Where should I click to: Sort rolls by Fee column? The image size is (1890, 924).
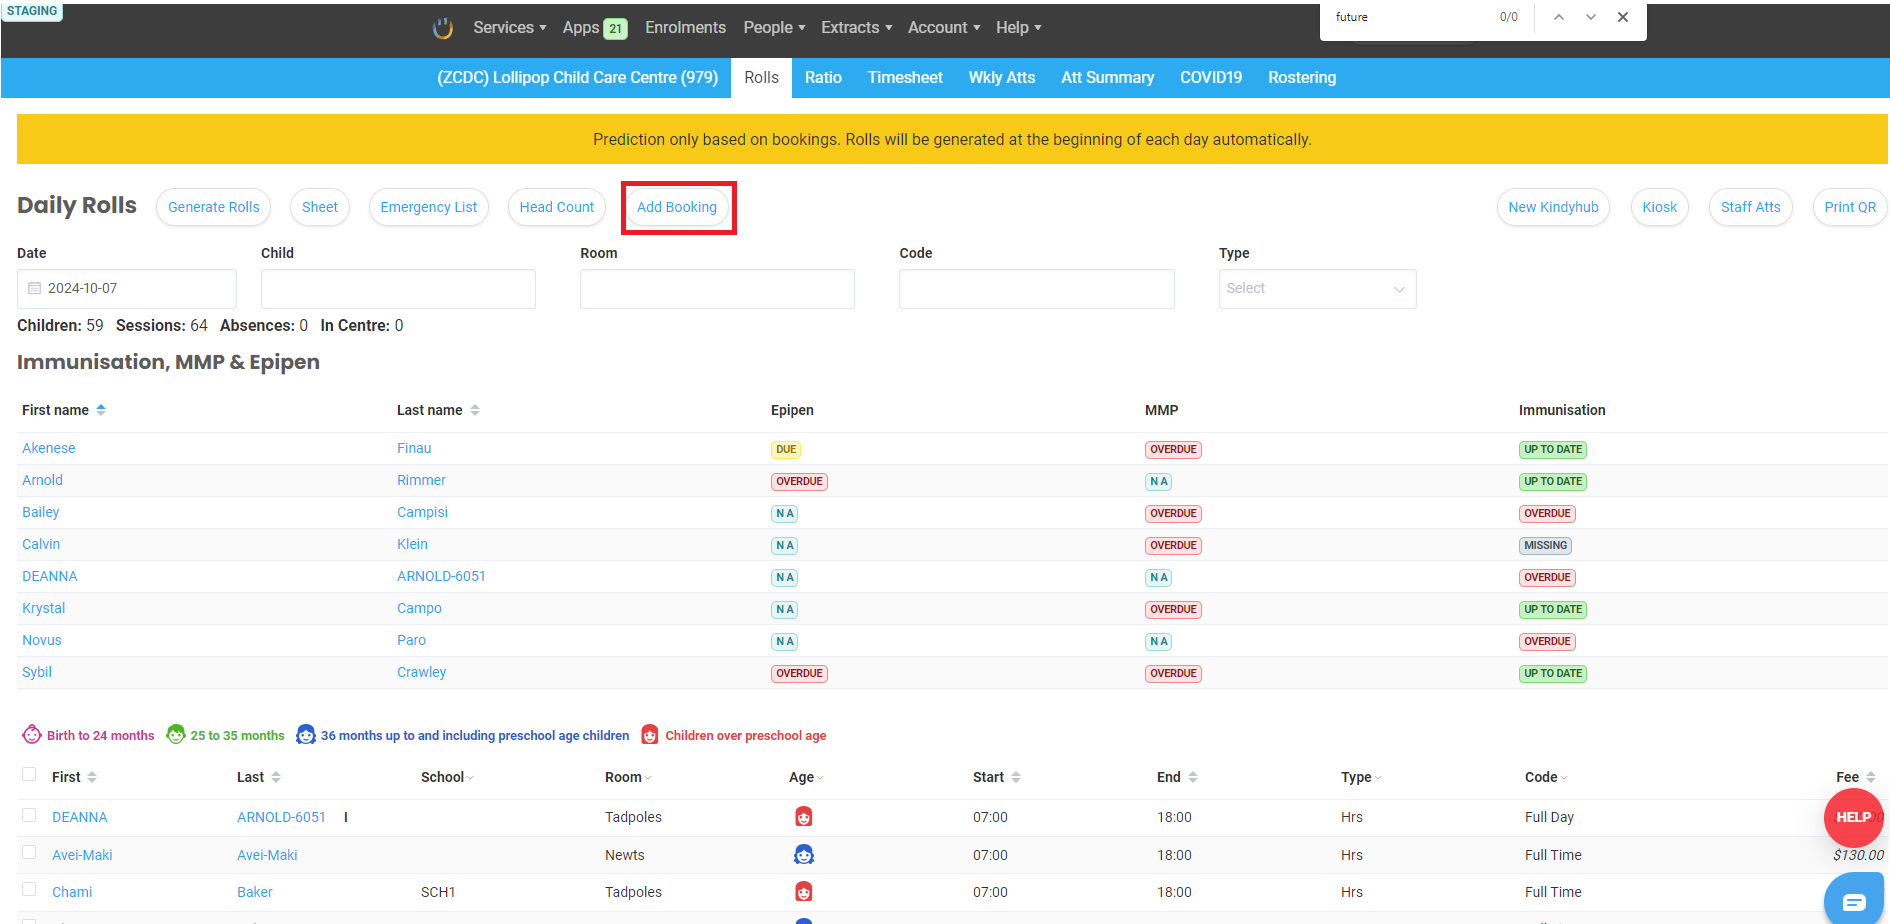point(1871,777)
